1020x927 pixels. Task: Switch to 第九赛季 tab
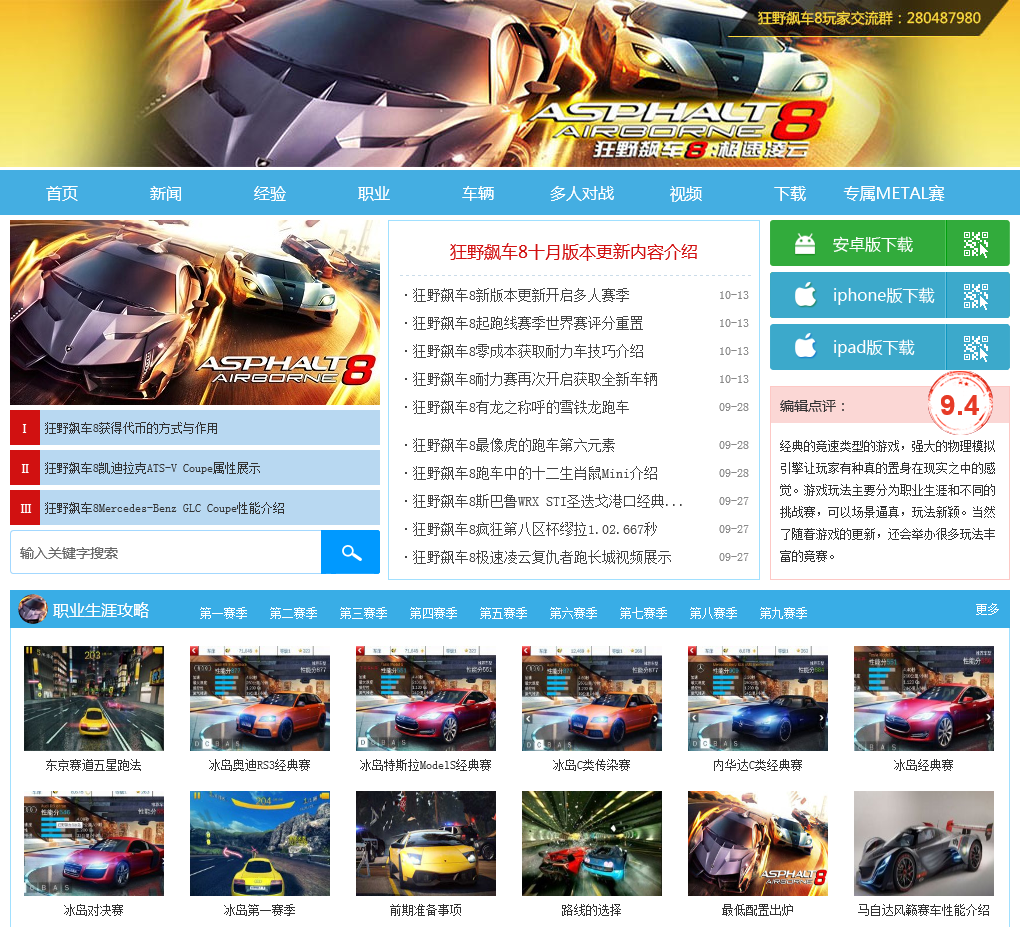pyautogui.click(x=784, y=613)
